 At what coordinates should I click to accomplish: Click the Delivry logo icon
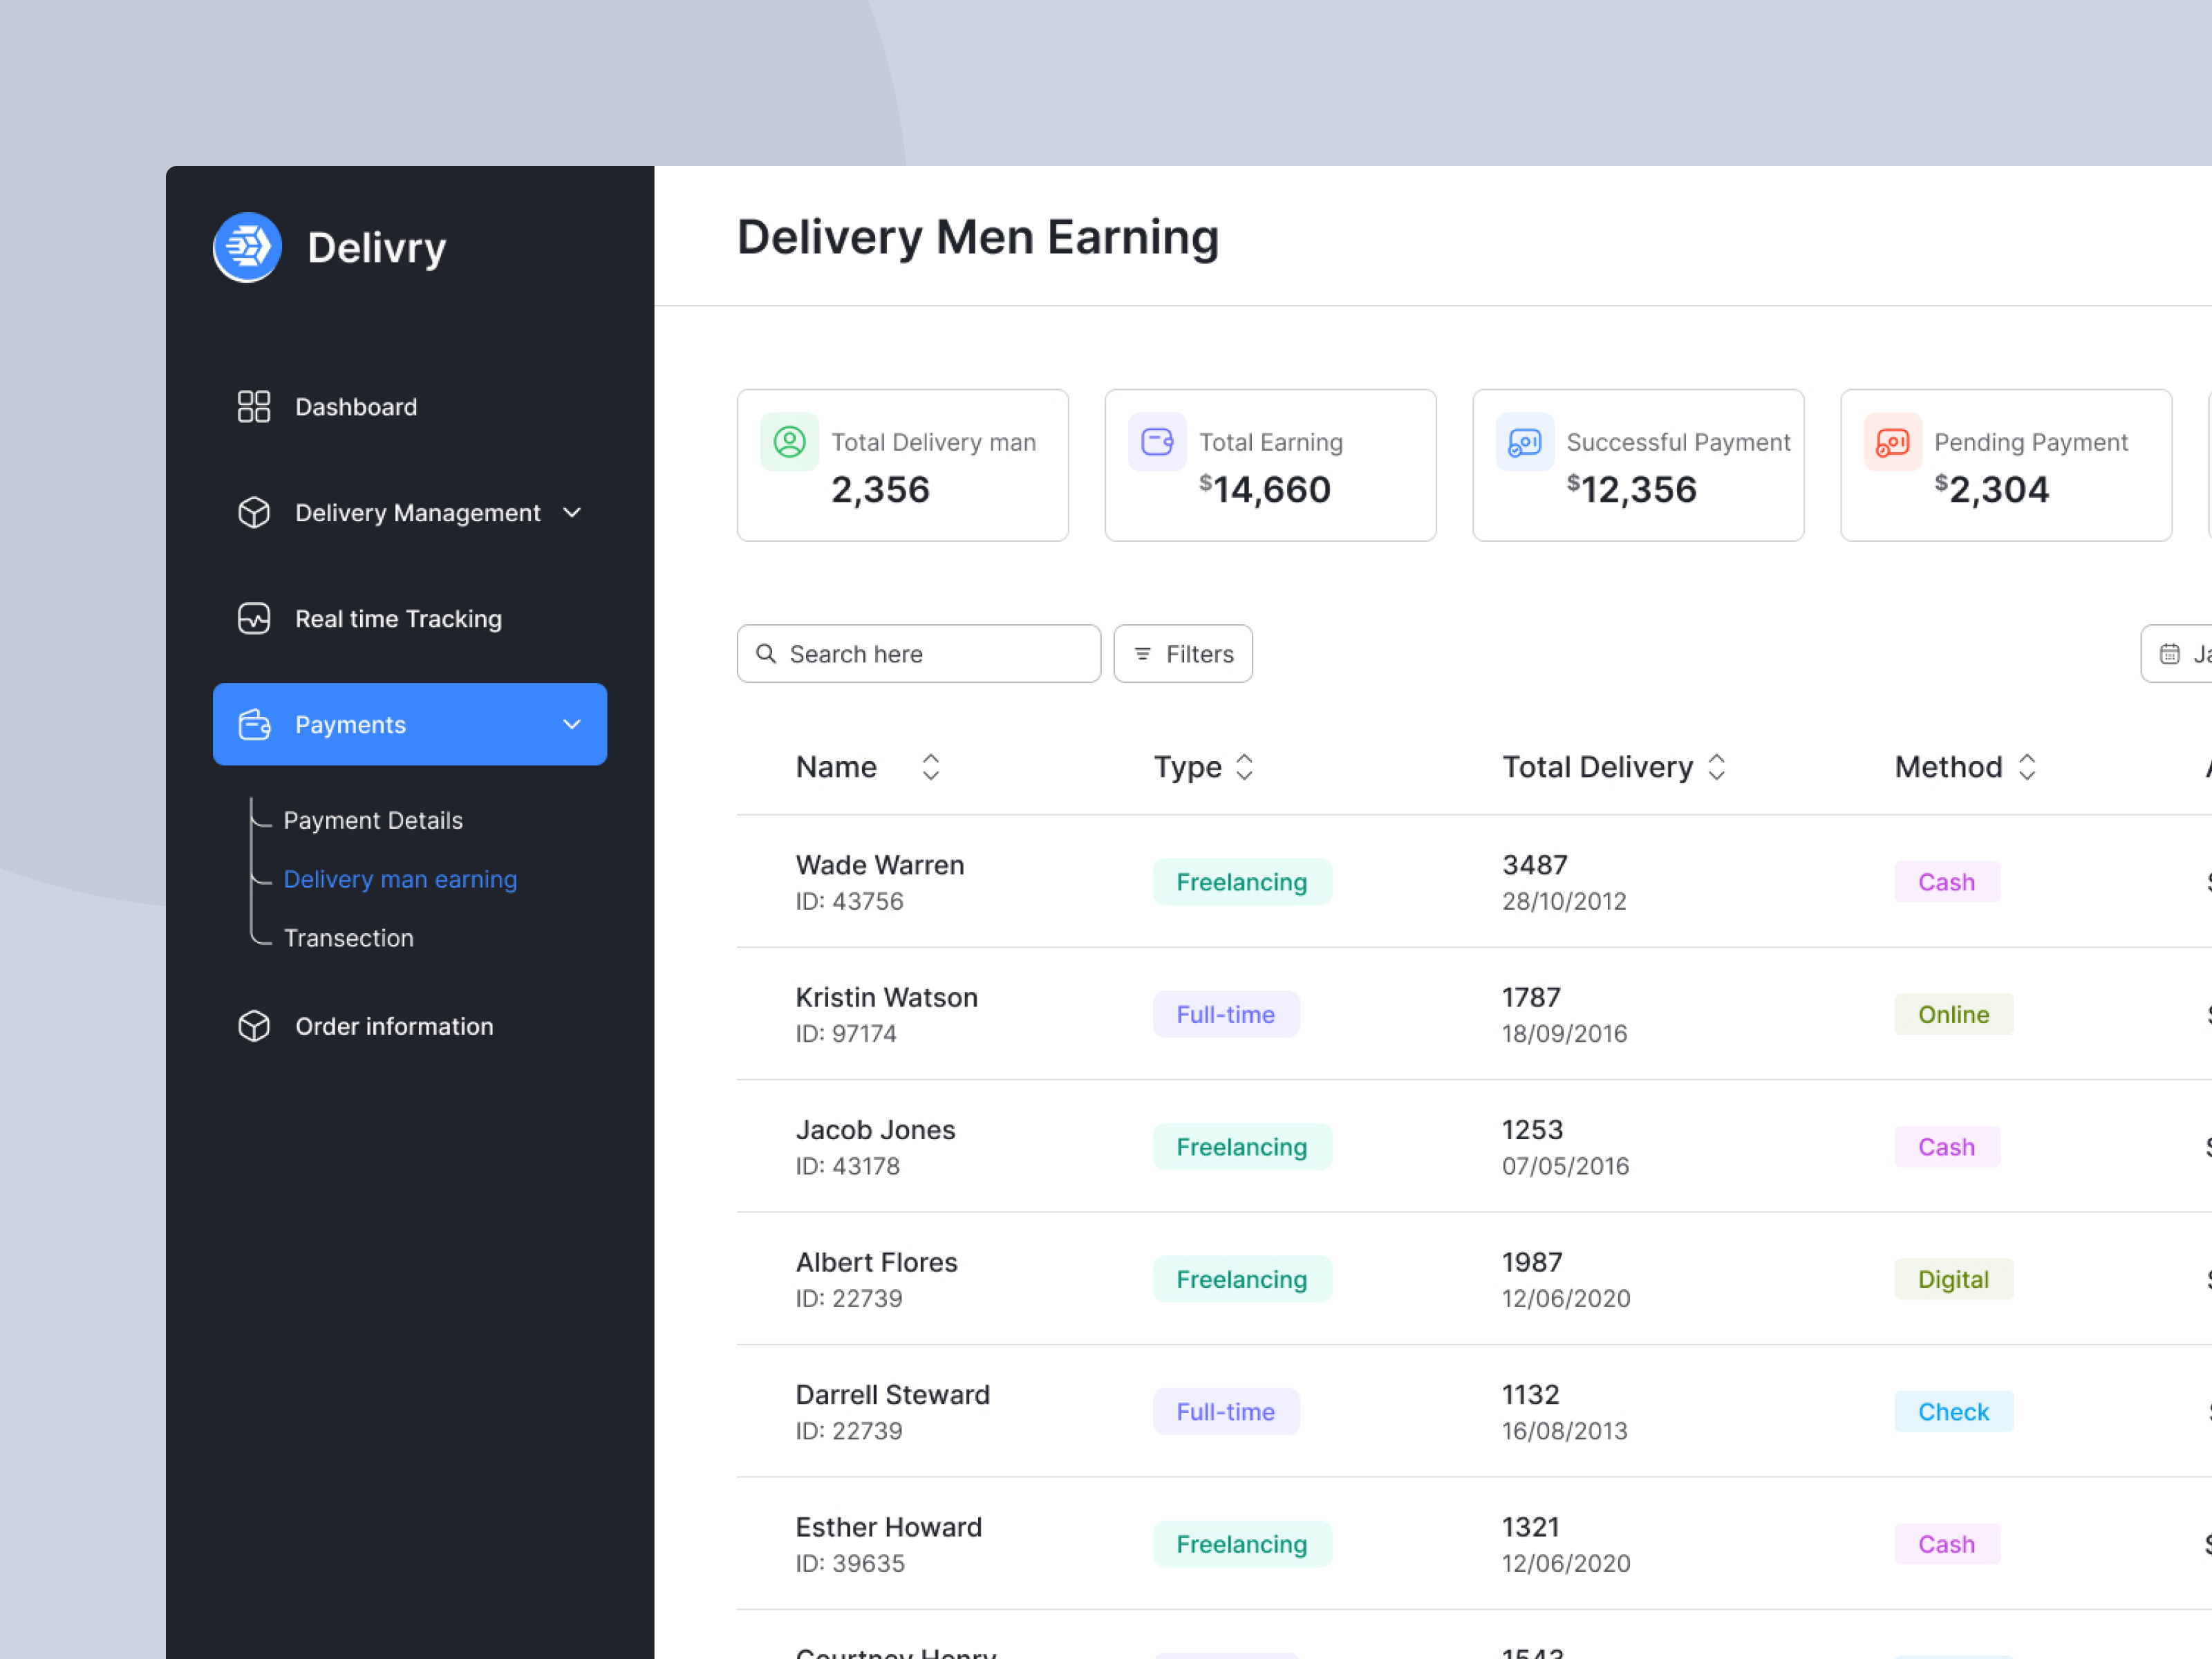click(x=247, y=247)
